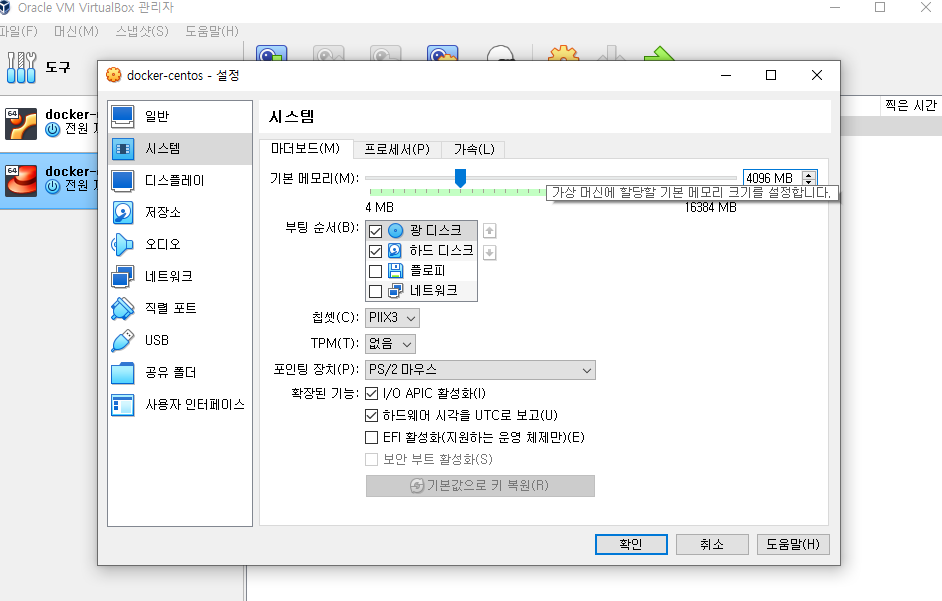Open the 오디오 settings category
Image resolution: width=942 pixels, height=601 pixels.
click(180, 244)
